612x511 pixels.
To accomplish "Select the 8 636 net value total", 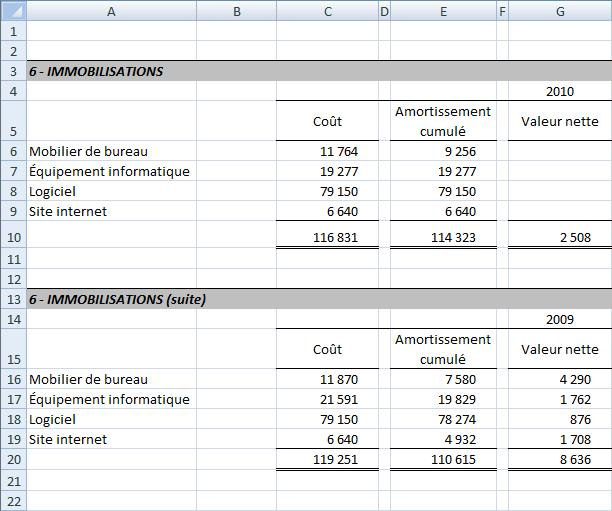I will click(560, 460).
